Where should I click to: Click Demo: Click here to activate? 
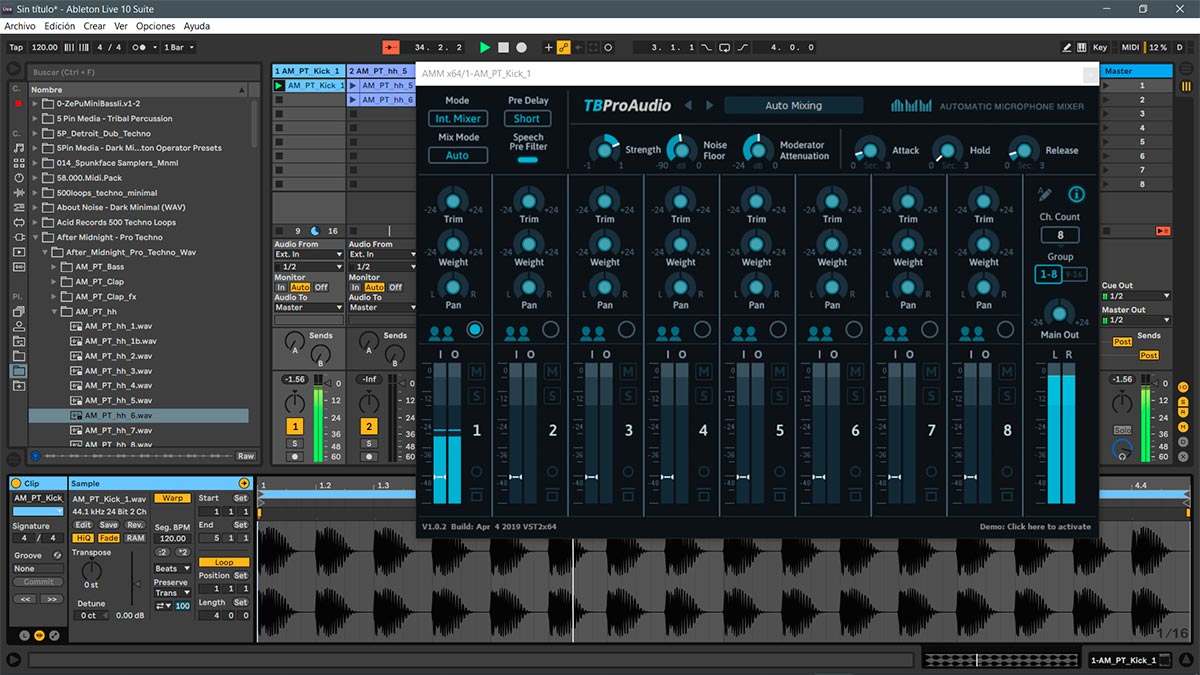click(x=1035, y=526)
